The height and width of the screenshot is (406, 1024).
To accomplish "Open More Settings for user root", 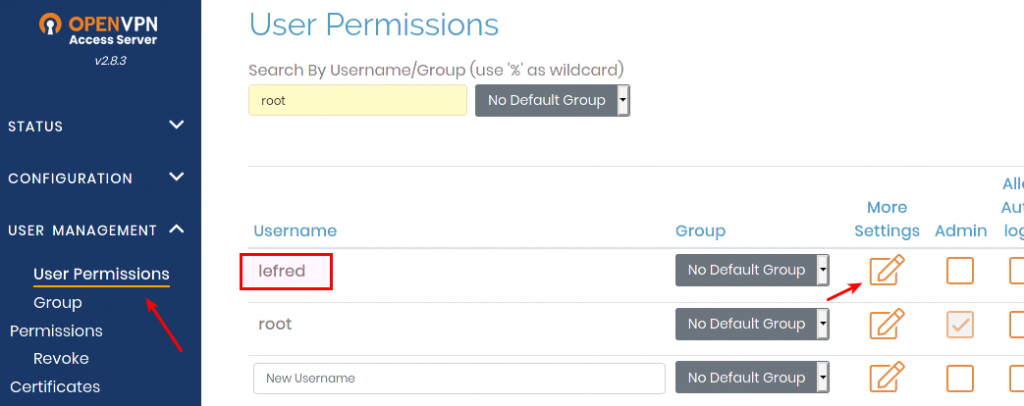I will tap(887, 324).
